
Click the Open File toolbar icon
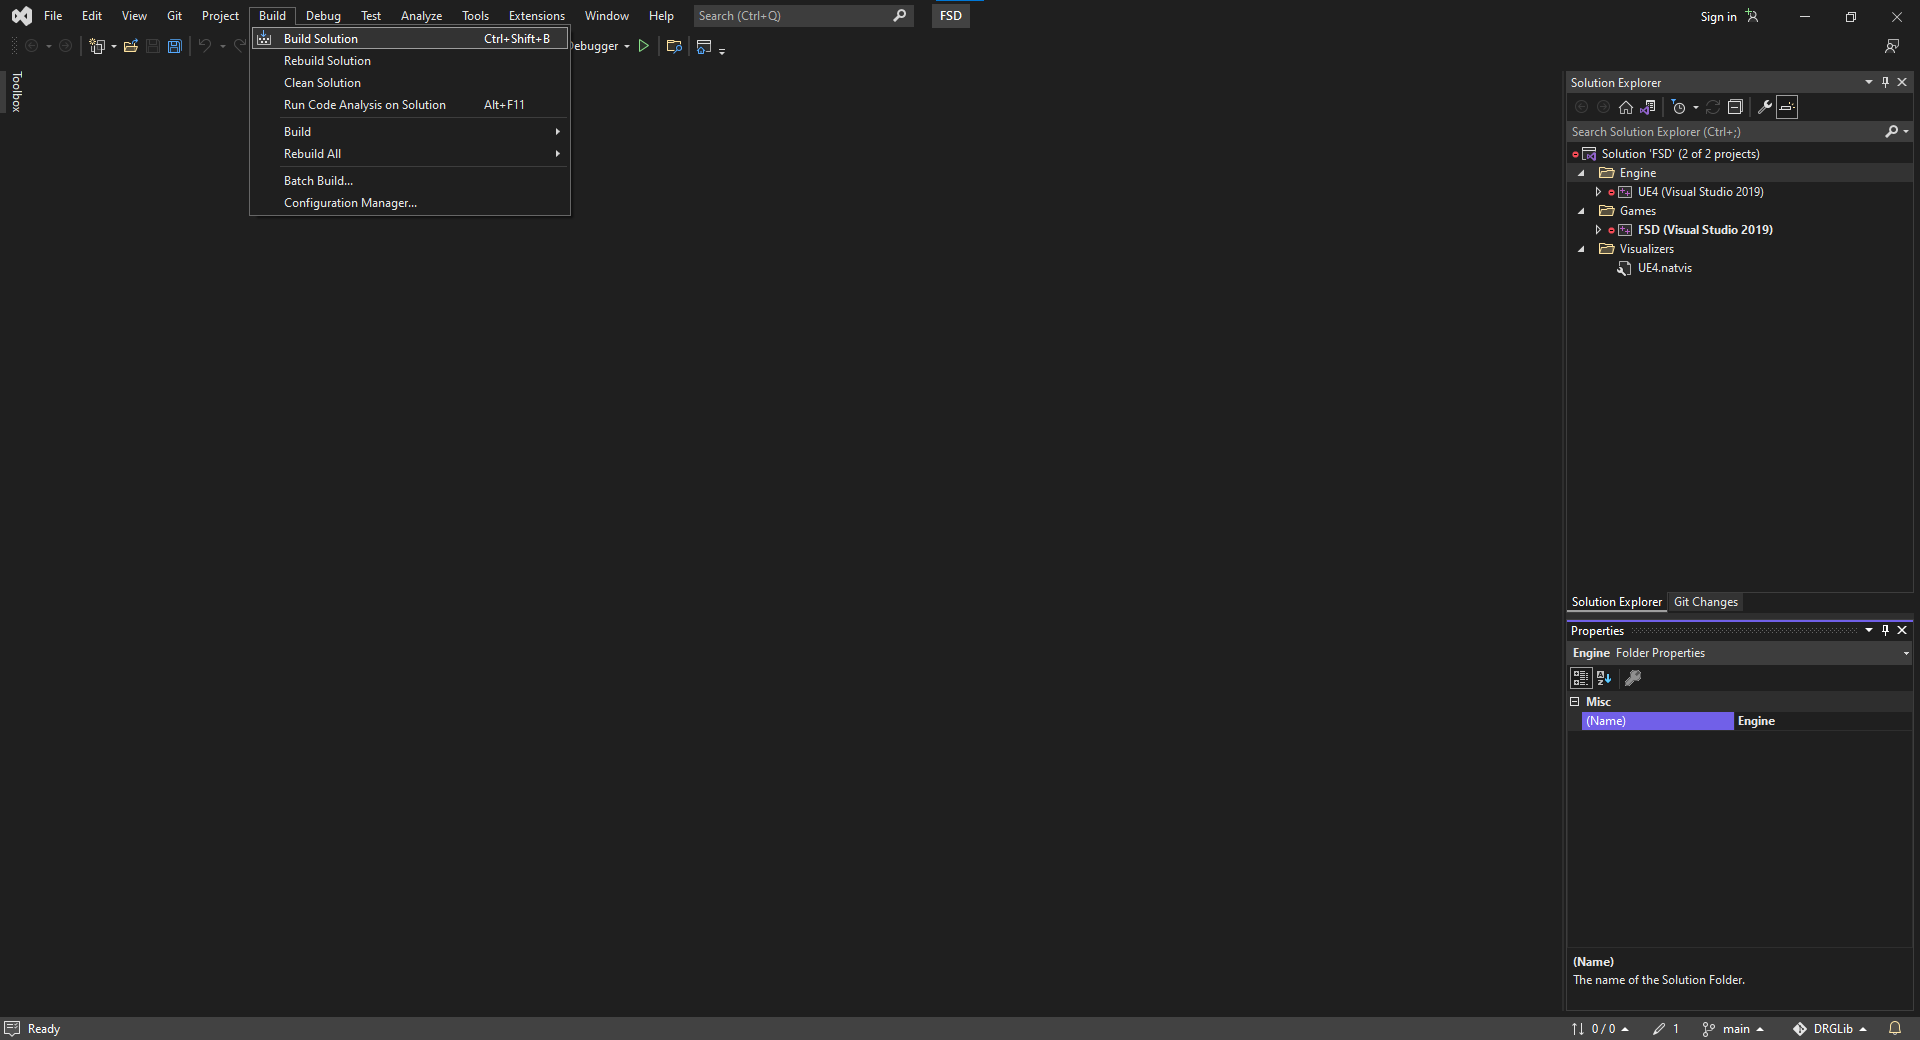131,46
